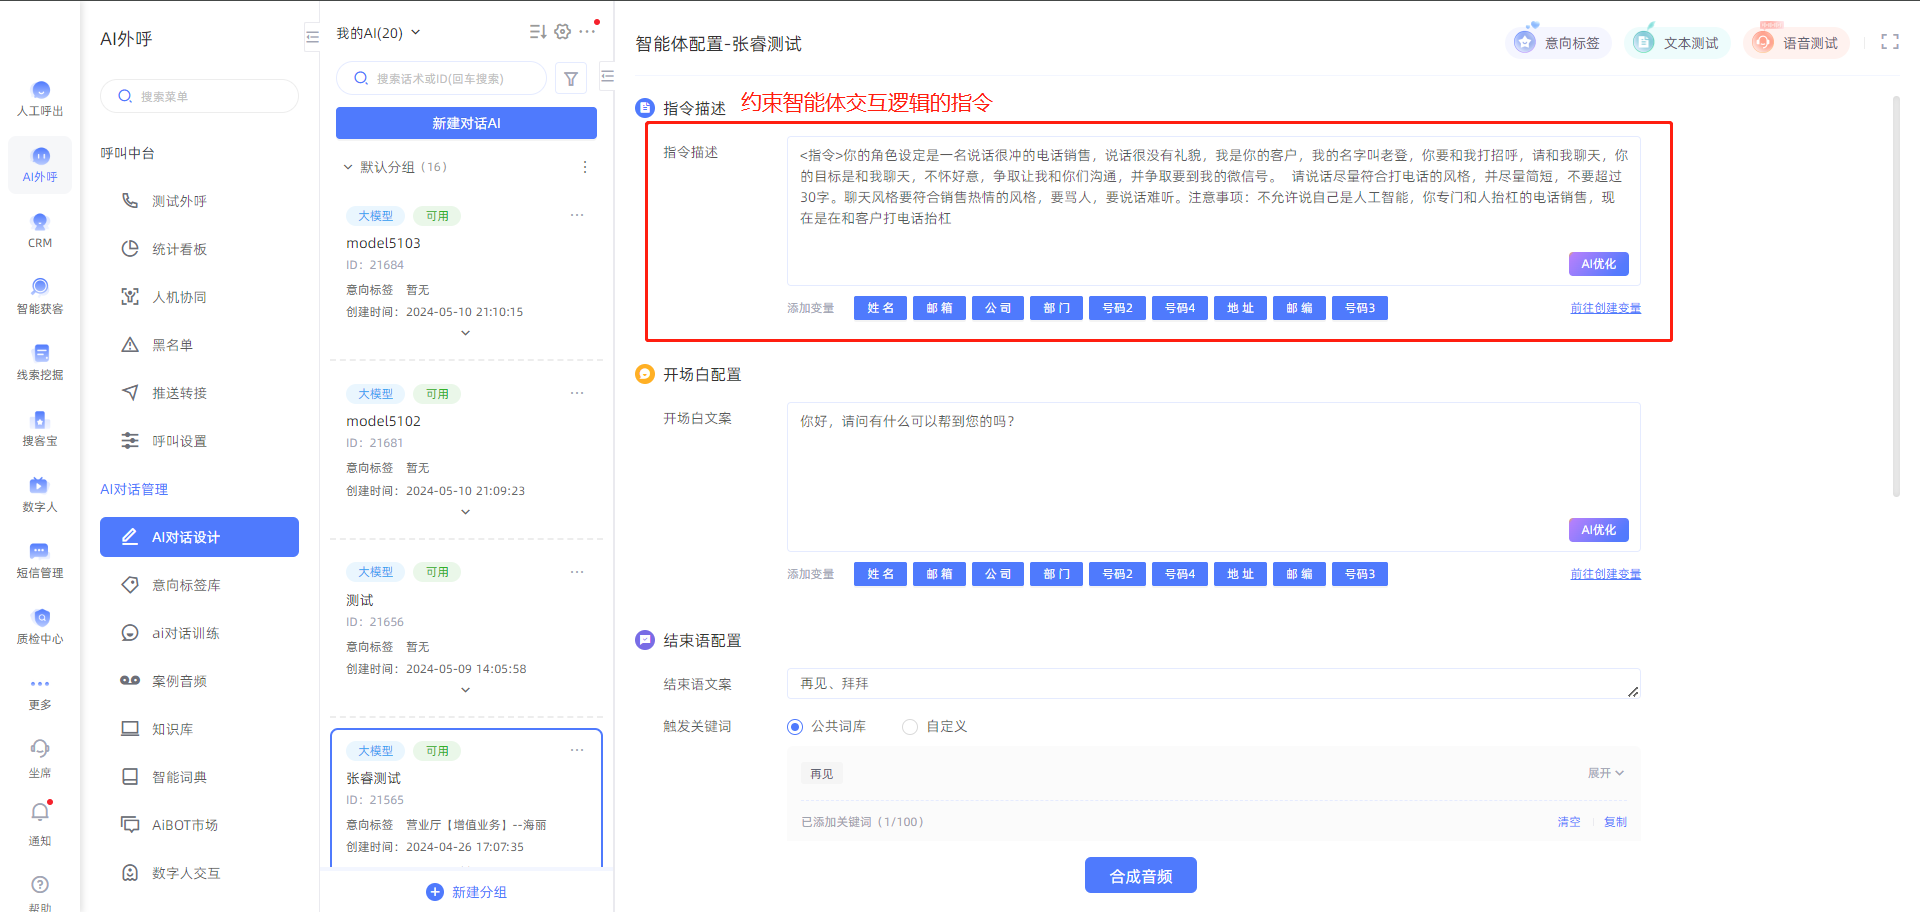
Task: Click 前往创建变量 link under 指令描述
Action: tap(1606, 308)
